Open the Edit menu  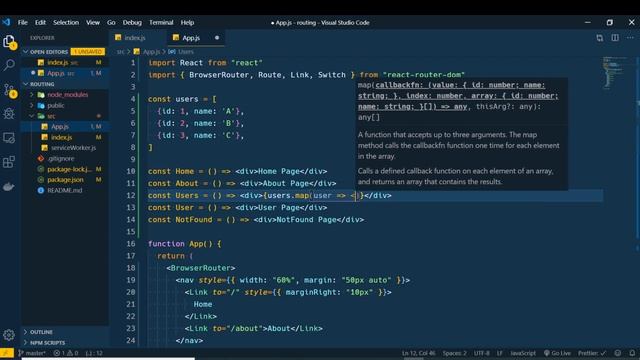[x=40, y=22]
